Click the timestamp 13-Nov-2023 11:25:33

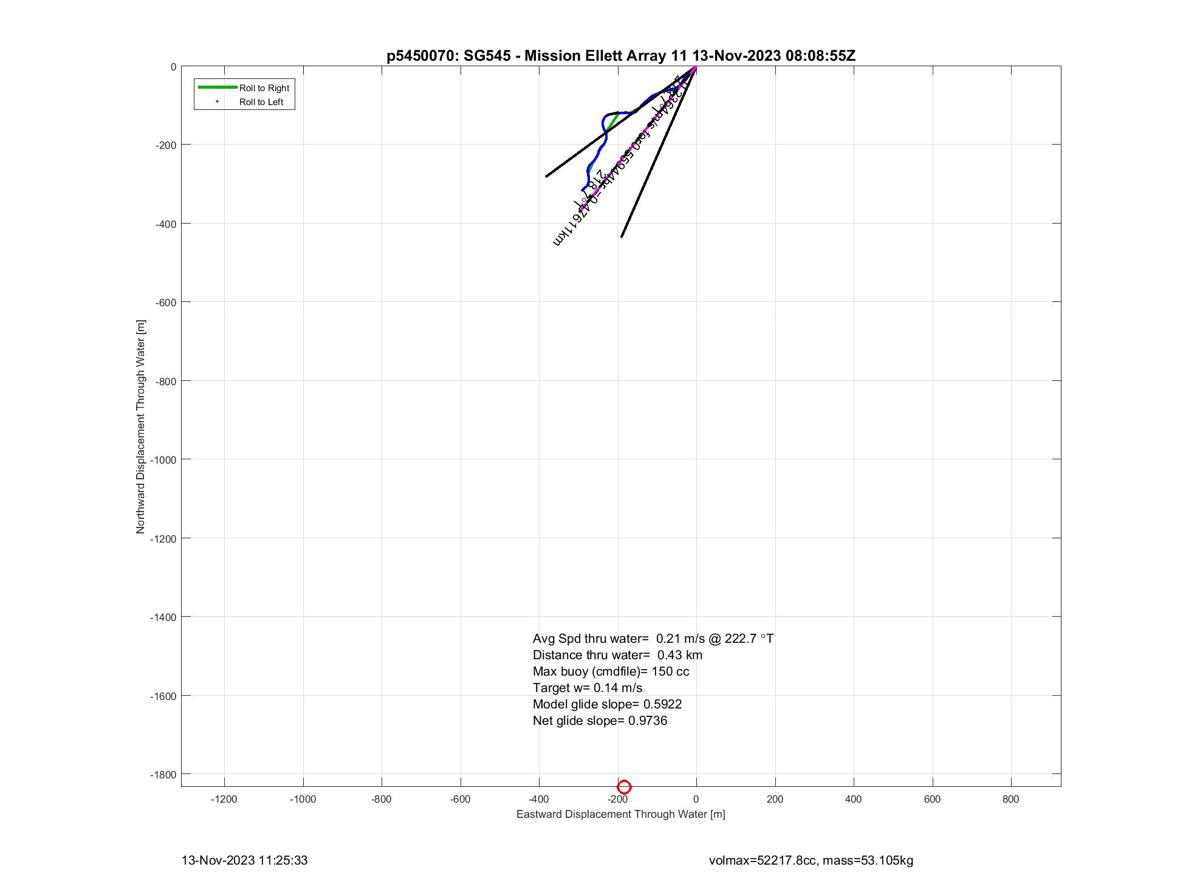(244, 860)
